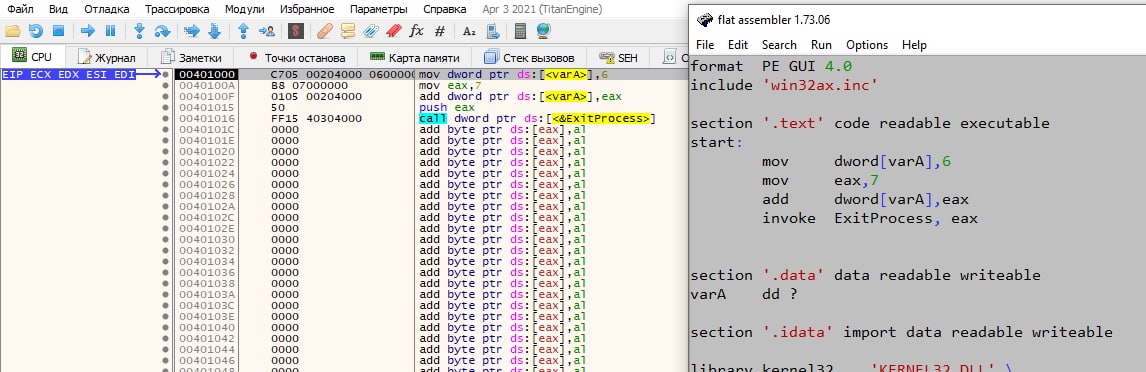Viewport: 1146px width, 372px height.
Task: Click the 'invoke ExitProcess, eax' line in editor
Action: coord(870,218)
